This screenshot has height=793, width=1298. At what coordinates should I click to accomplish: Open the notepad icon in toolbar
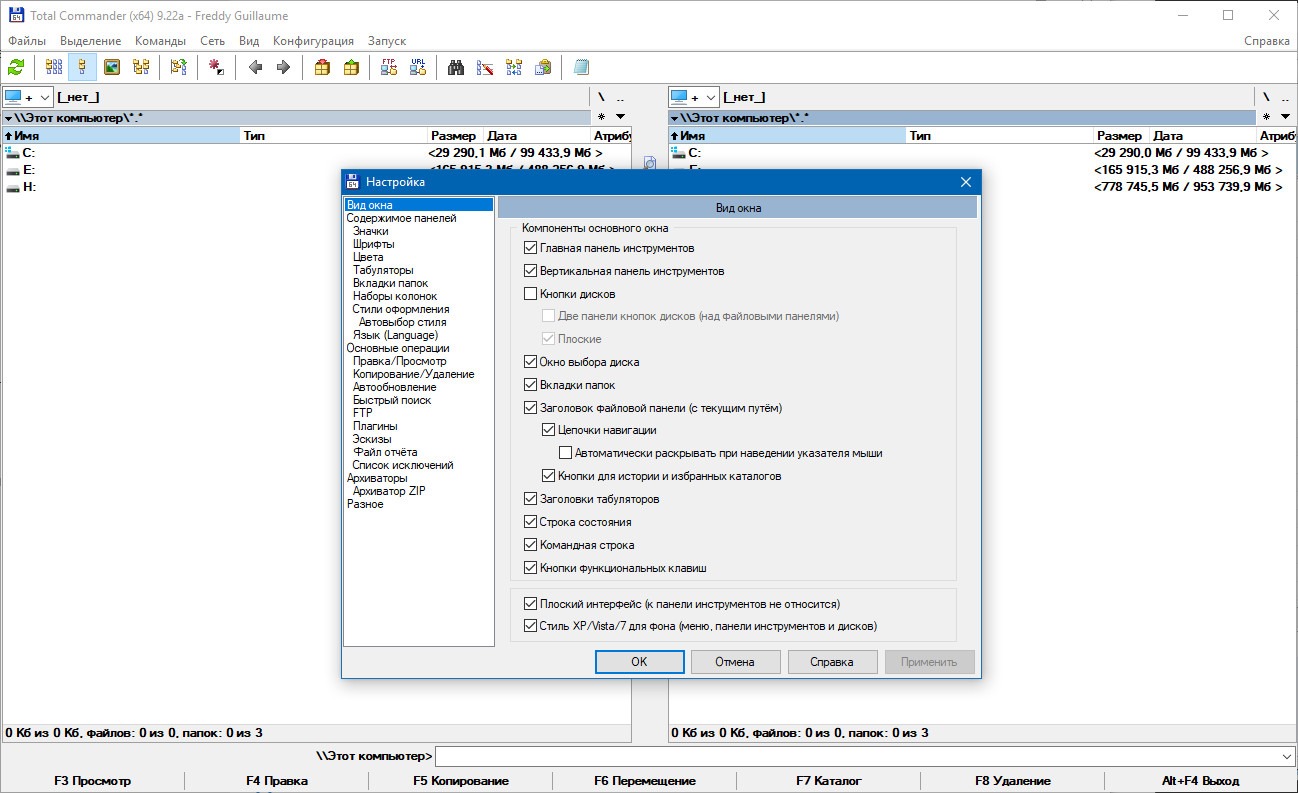tap(581, 67)
